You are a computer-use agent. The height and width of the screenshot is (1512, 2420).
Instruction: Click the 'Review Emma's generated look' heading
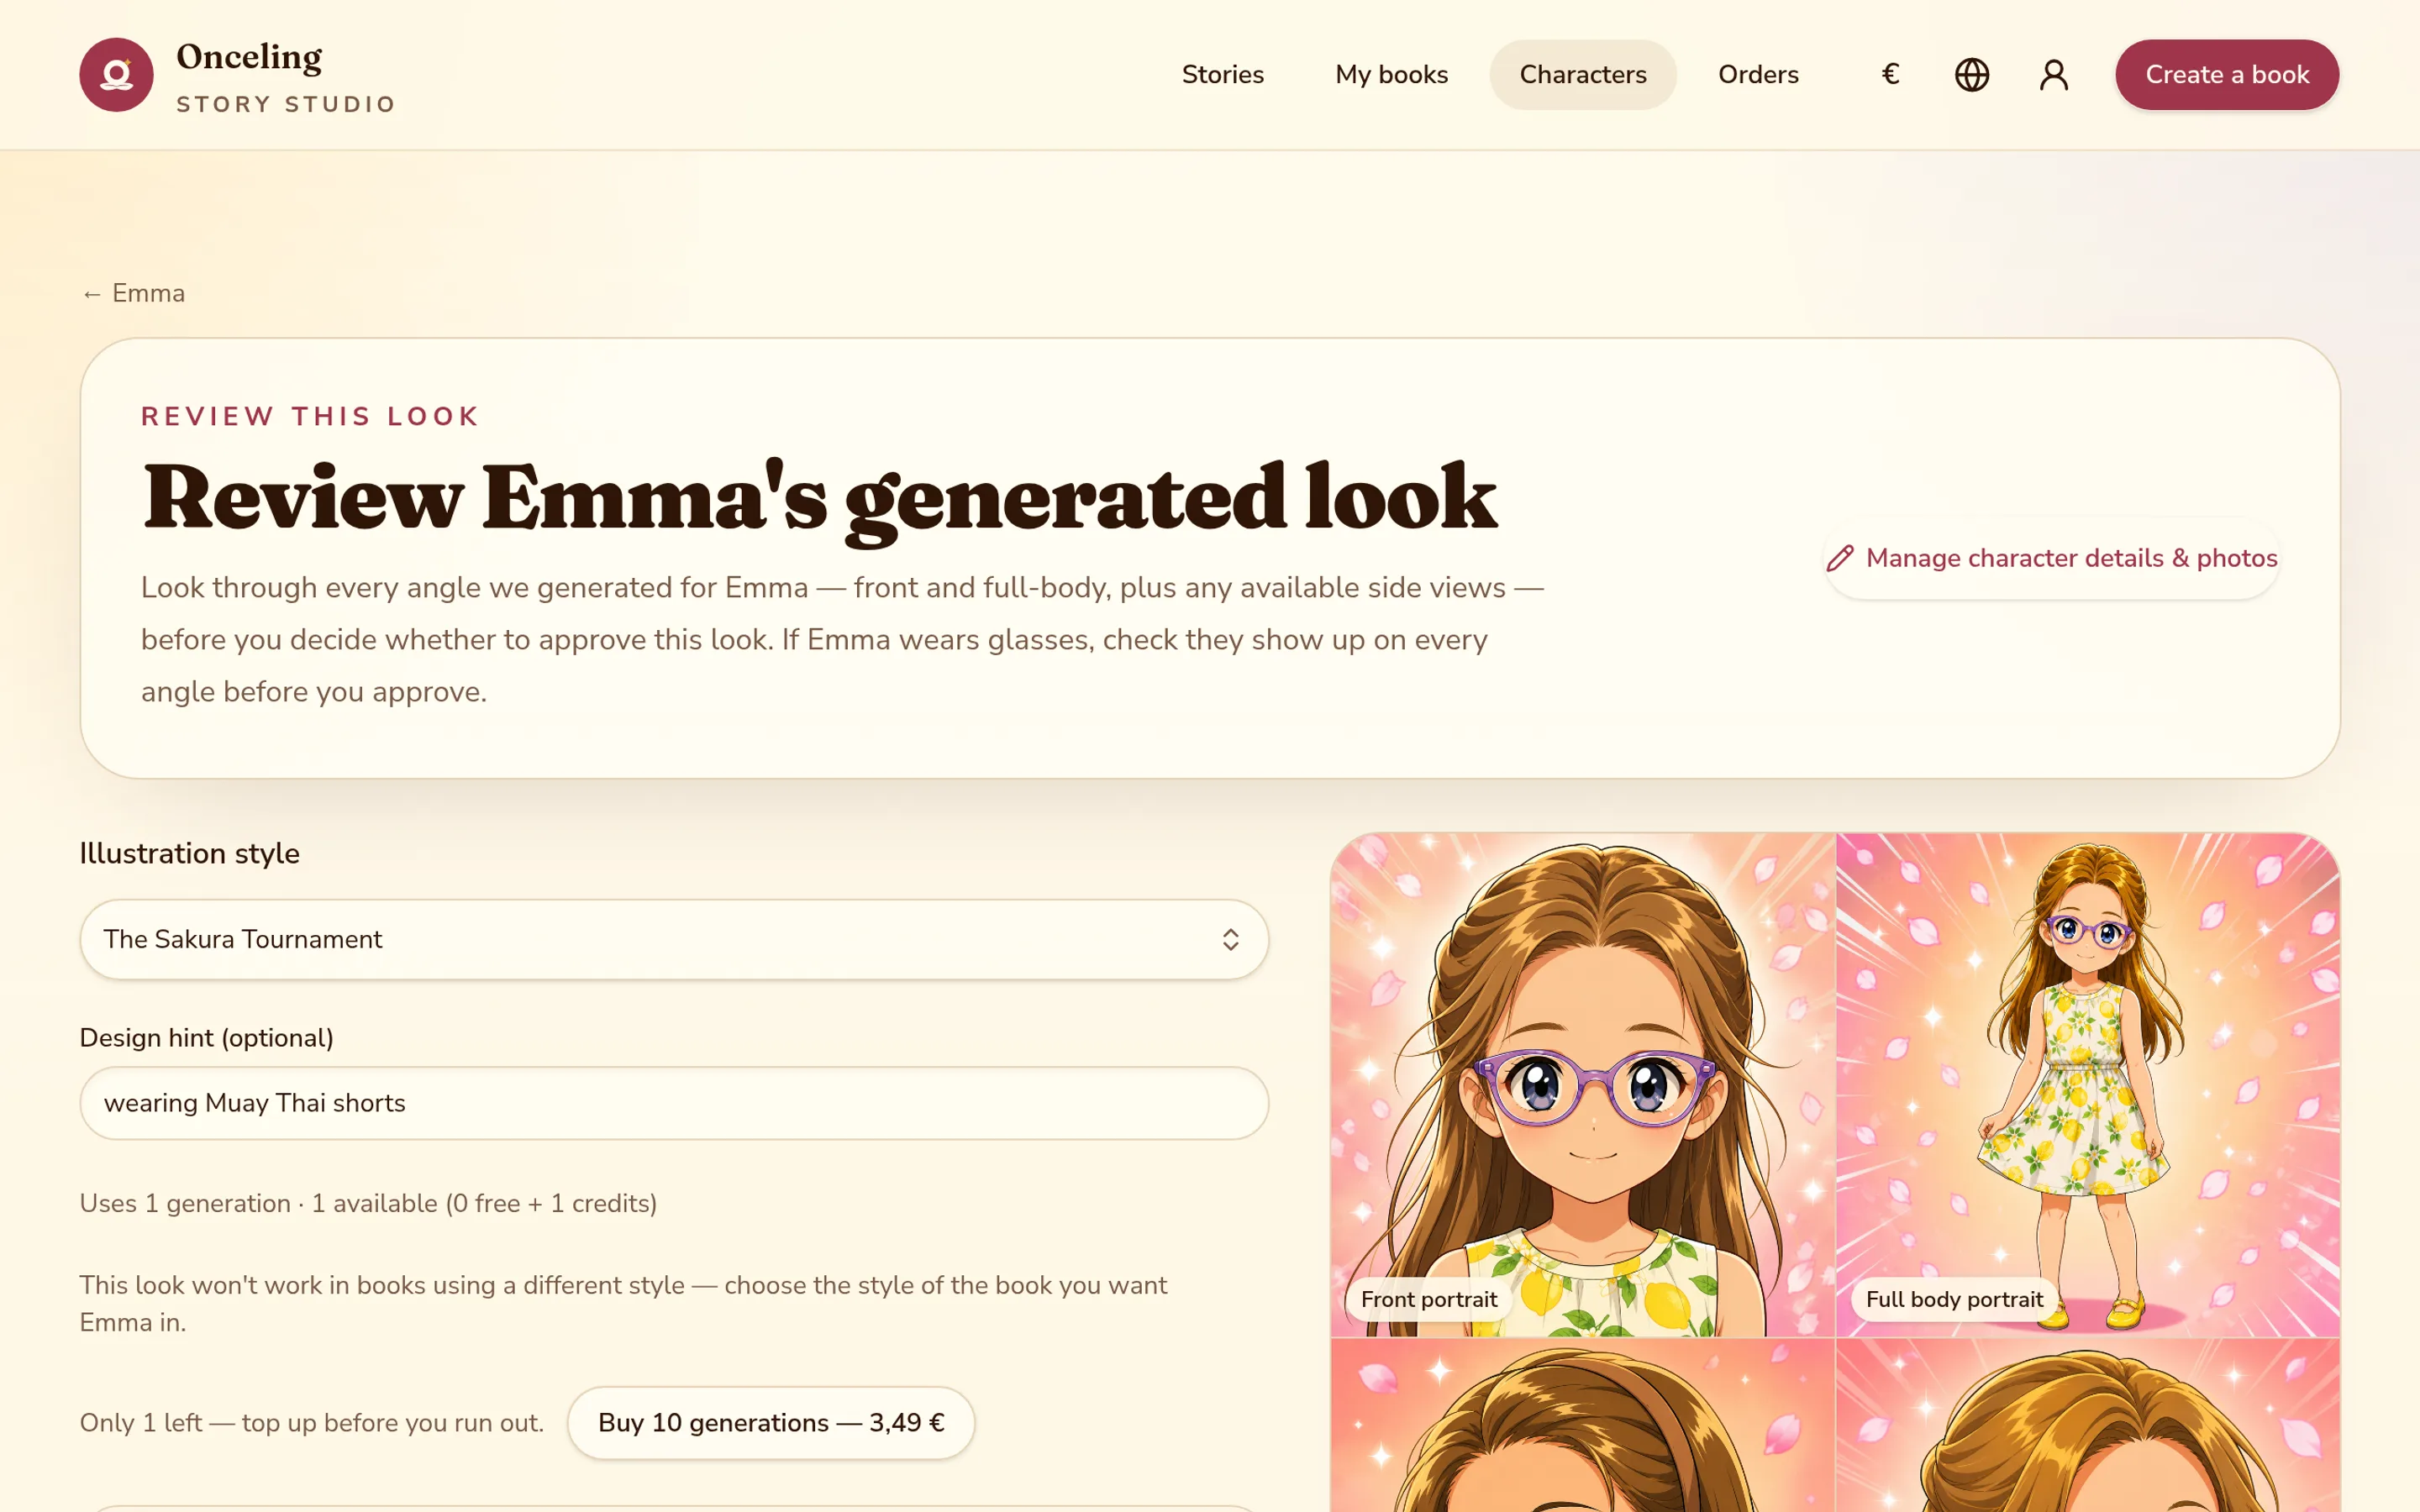coord(819,498)
